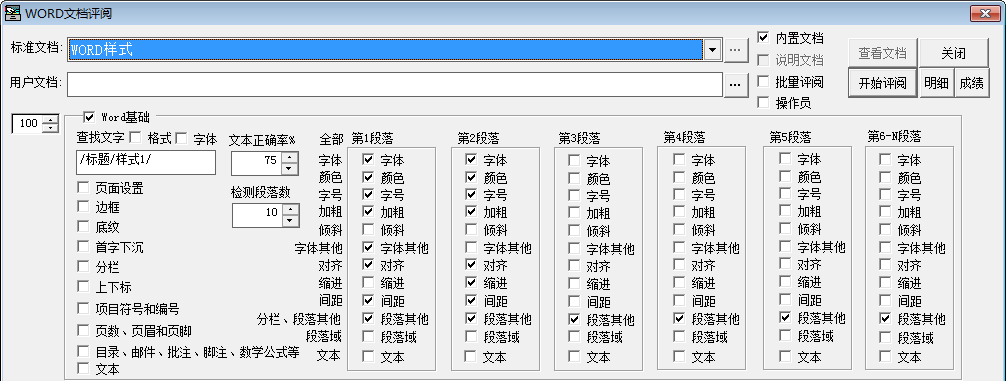
Task: Uncheck 字体 under 第1段落
Action: [x=368, y=159]
